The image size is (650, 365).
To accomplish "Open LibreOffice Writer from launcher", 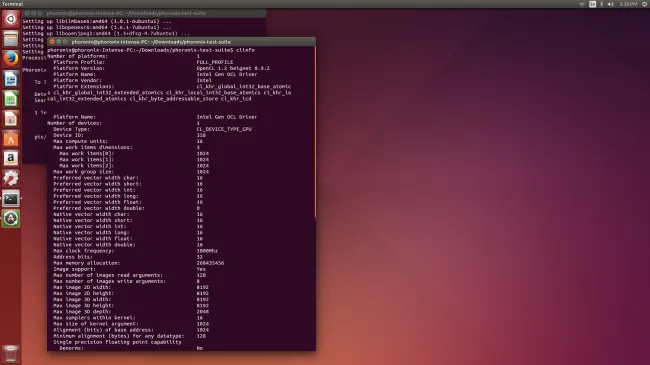I will tap(11, 79).
